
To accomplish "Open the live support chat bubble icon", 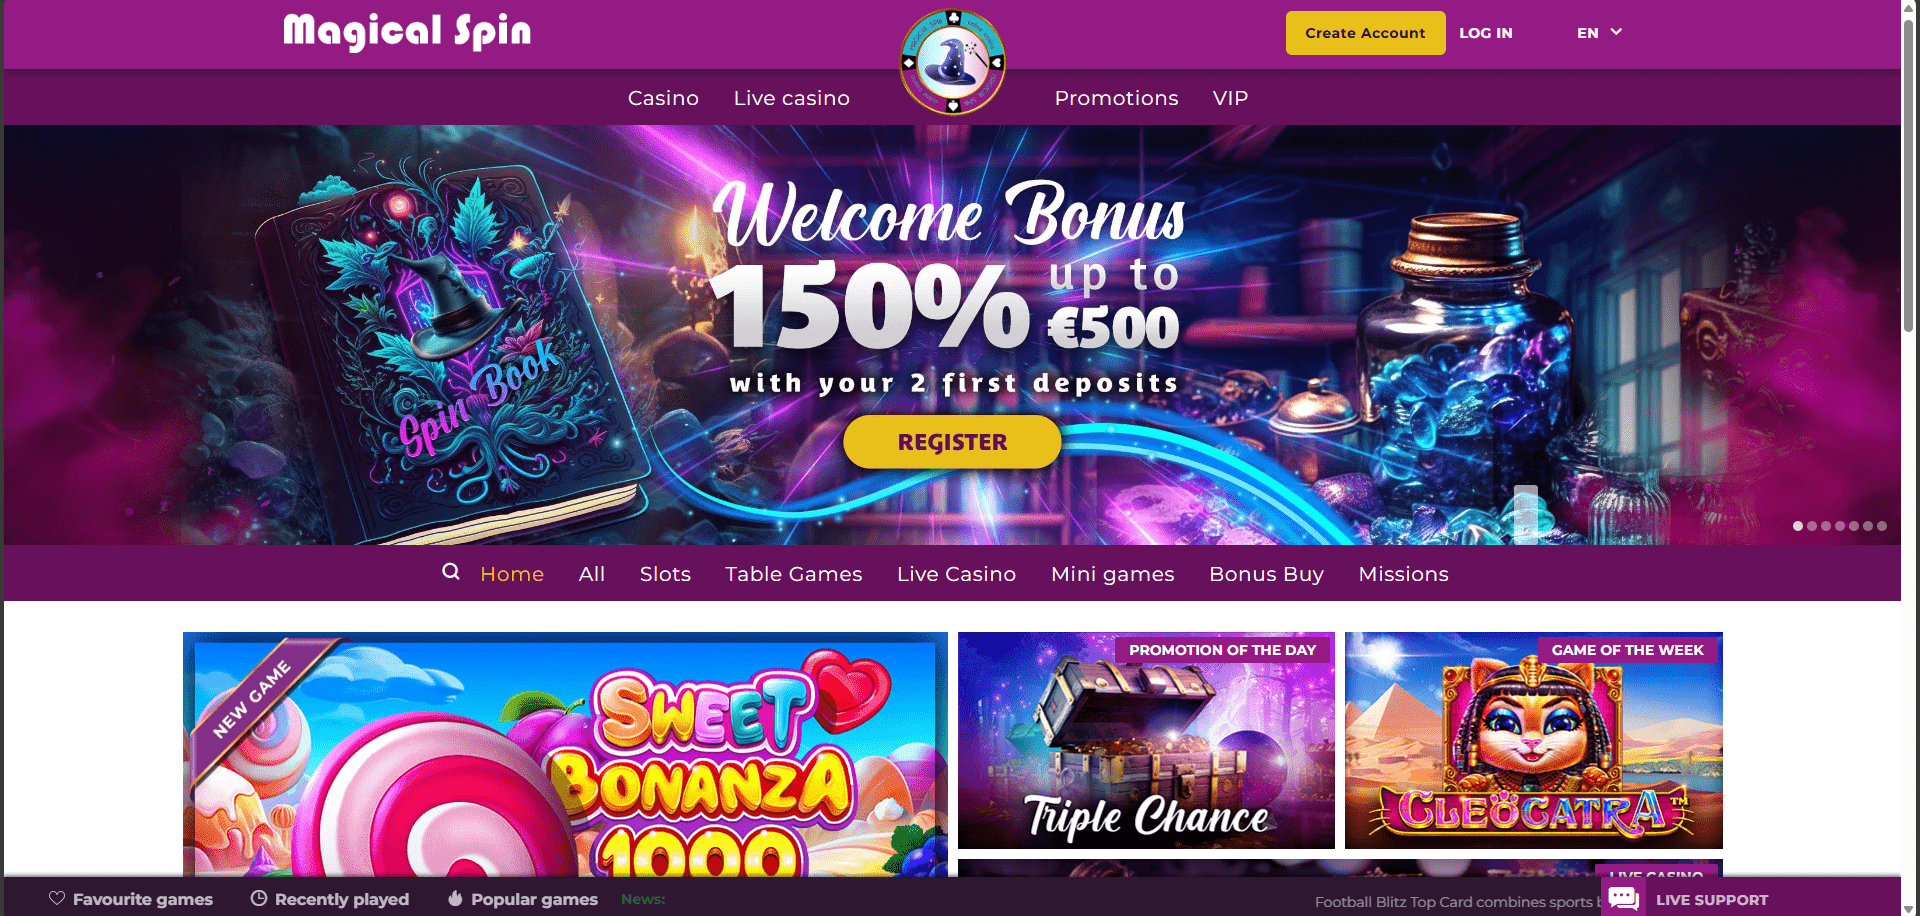I will tap(1623, 898).
